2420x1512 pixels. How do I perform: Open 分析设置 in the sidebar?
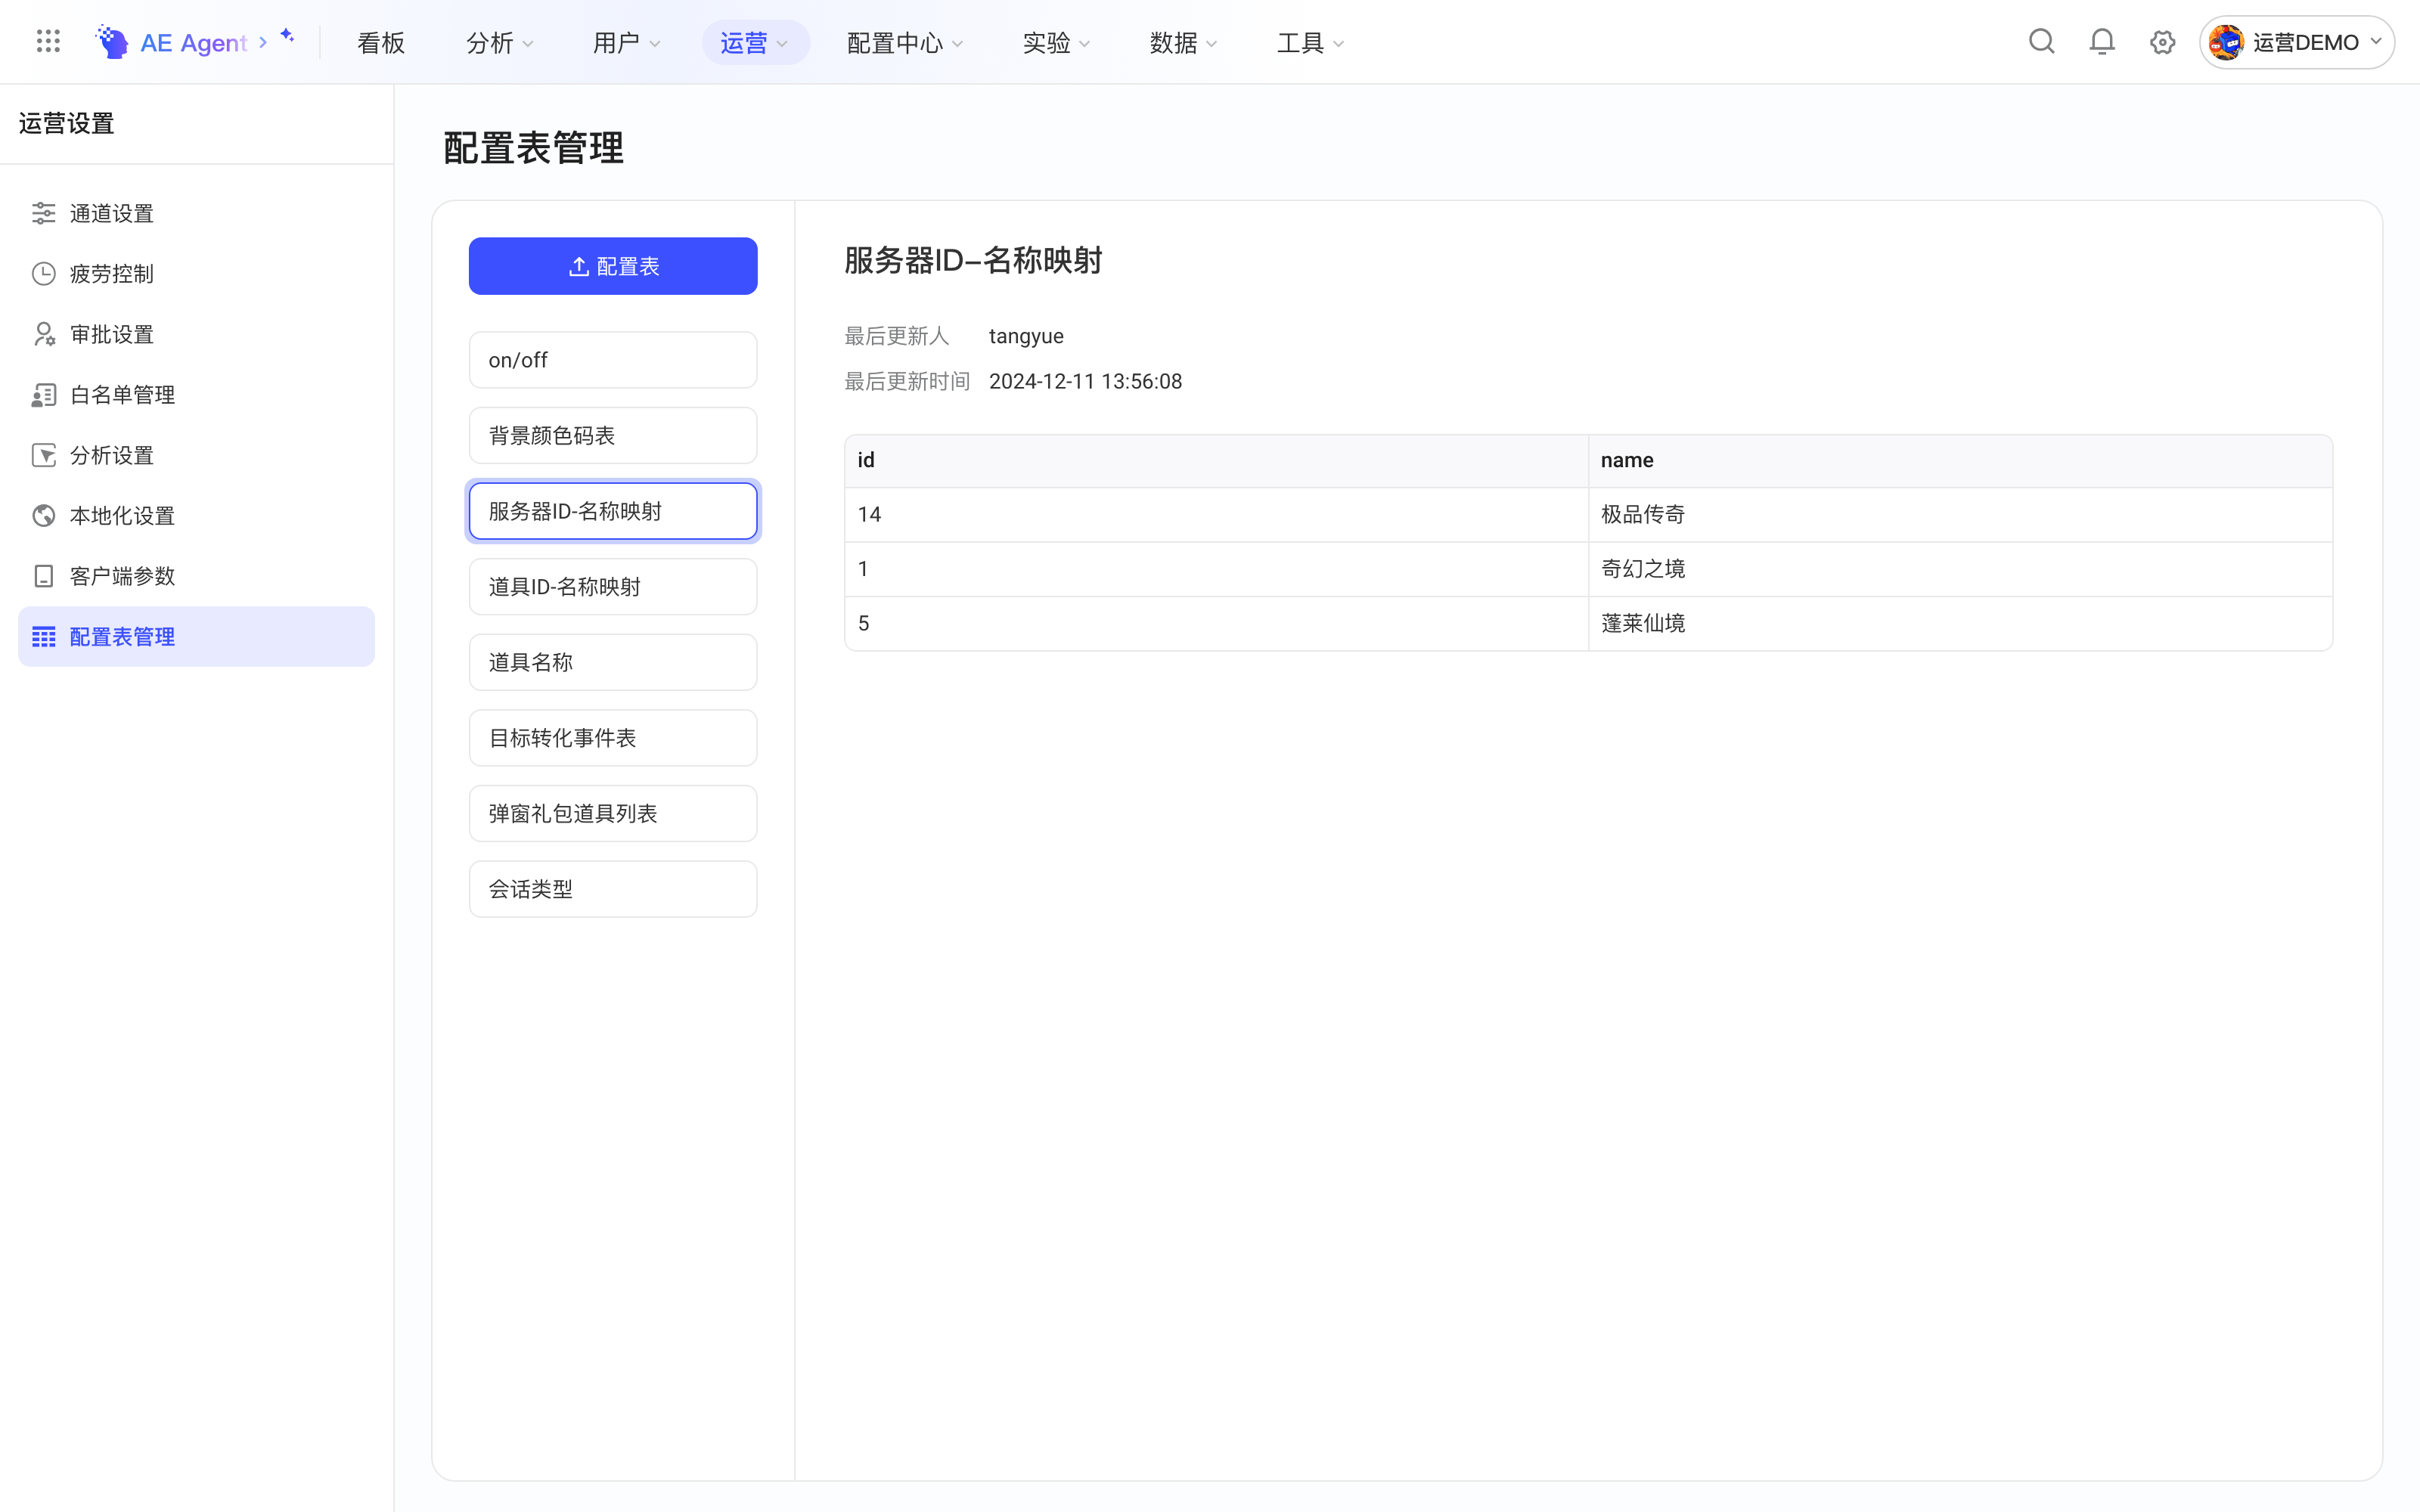tap(196, 455)
